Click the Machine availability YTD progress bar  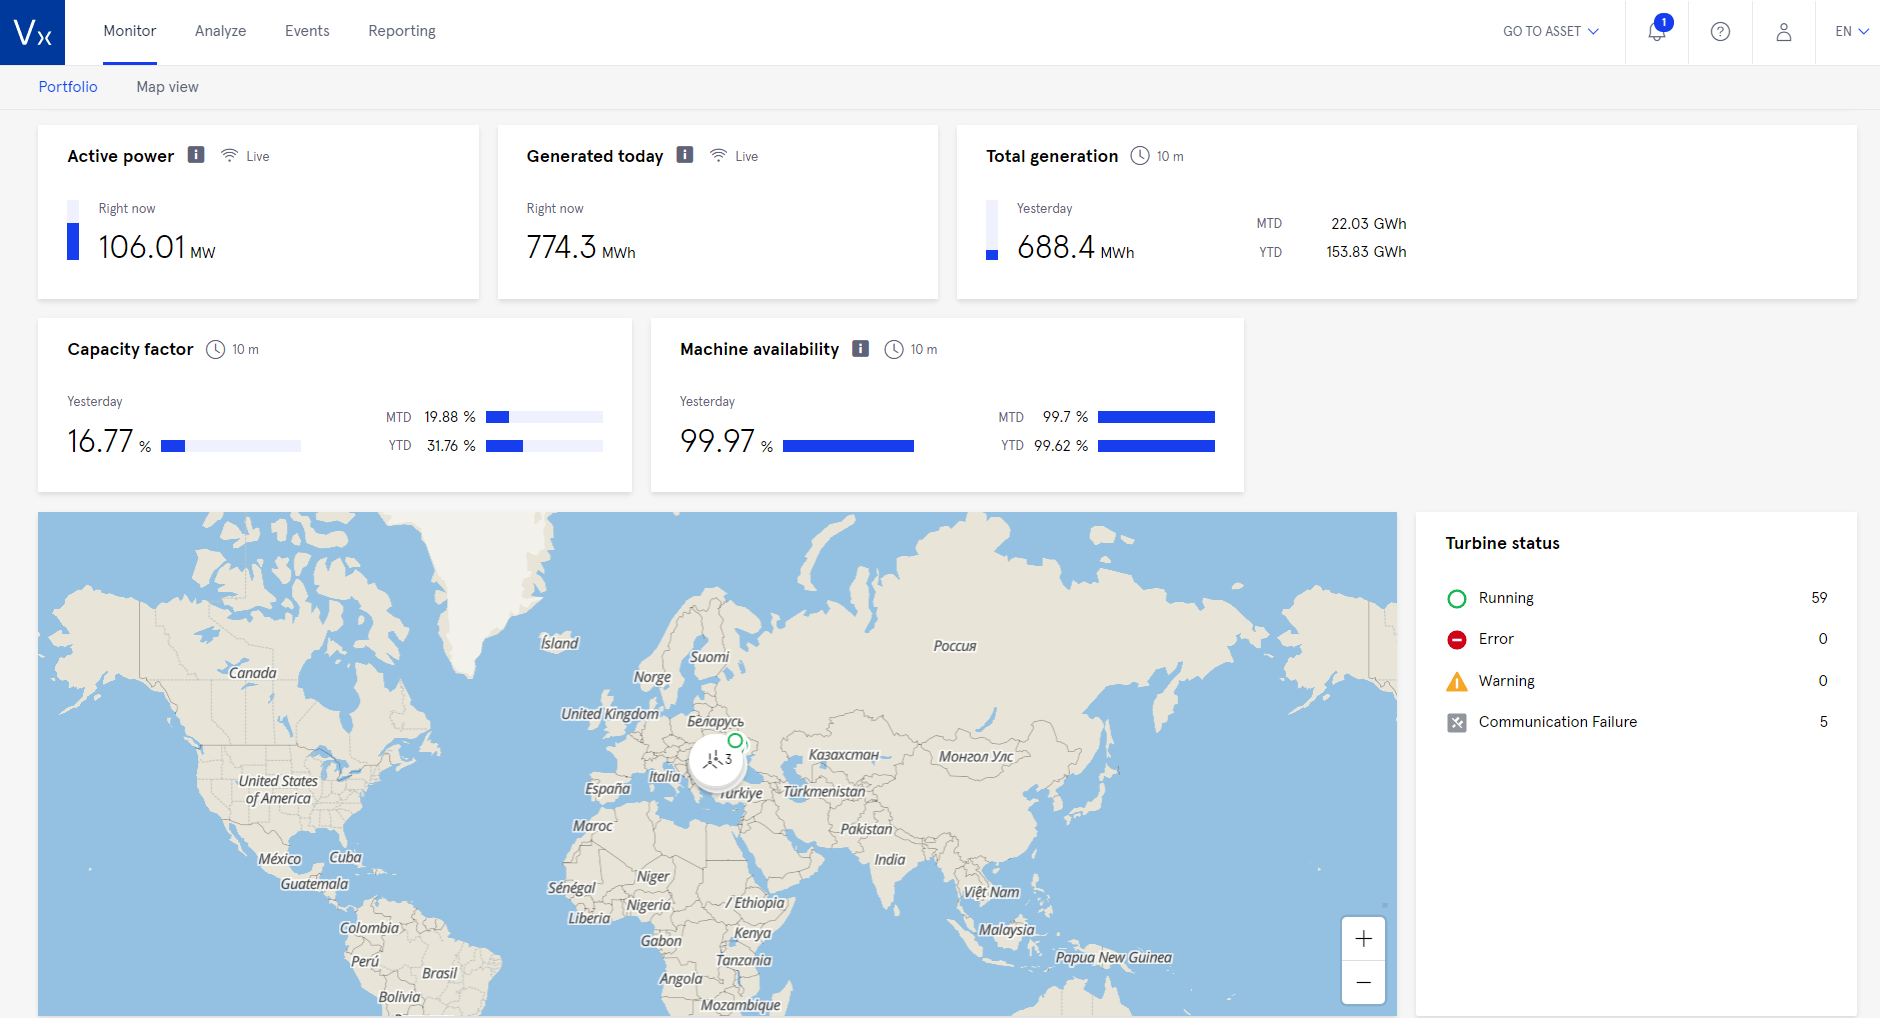coord(1156,446)
